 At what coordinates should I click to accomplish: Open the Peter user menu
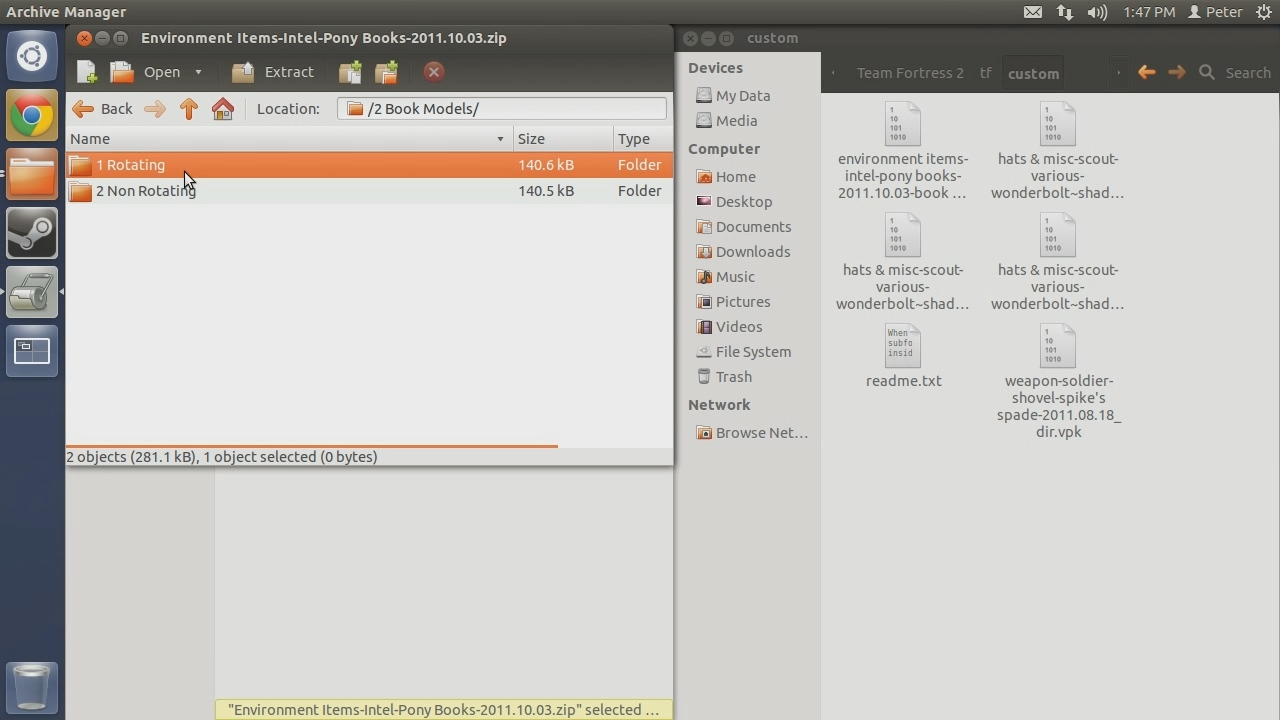pyautogui.click(x=1215, y=12)
